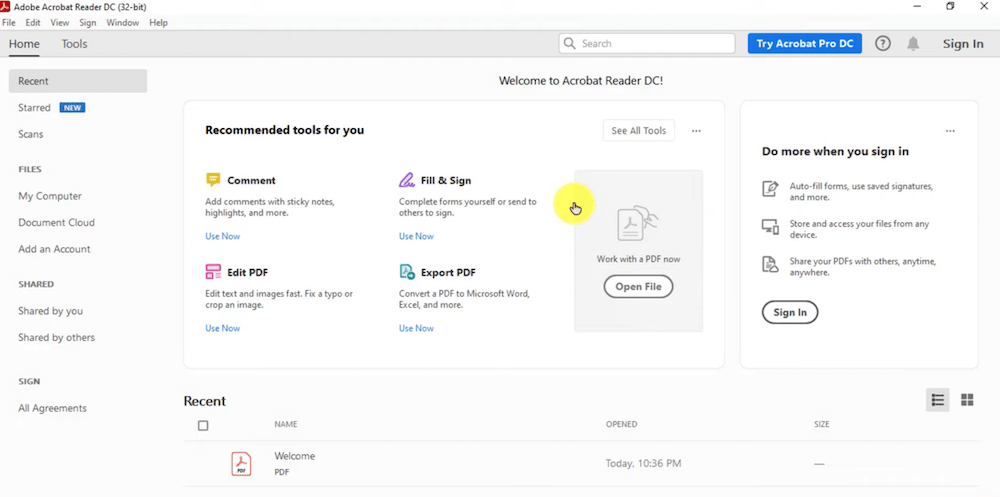Open the notifications bell
The image size is (1000, 497).
(x=913, y=43)
